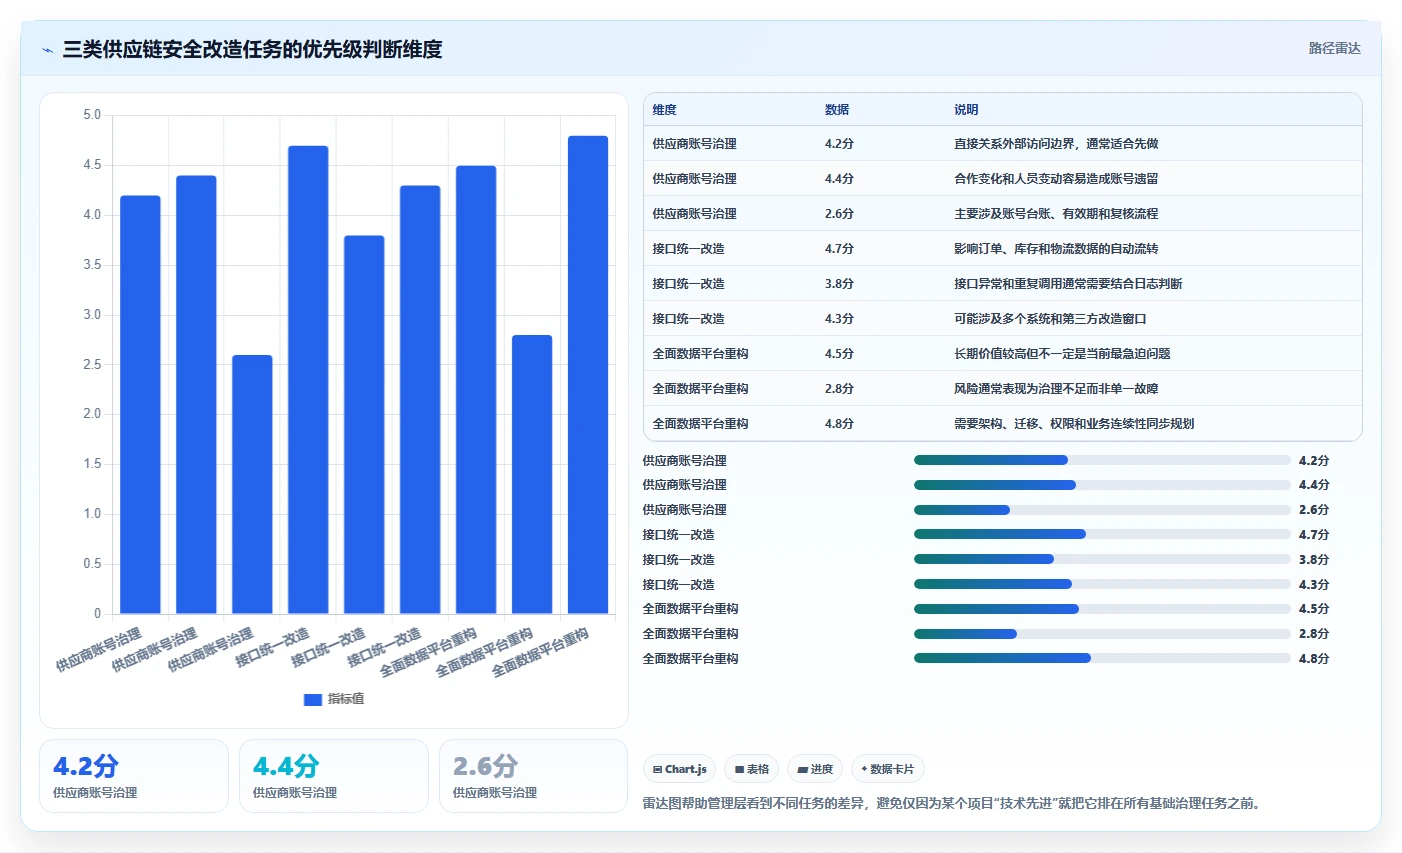Click table cell 接口异常和重复调用通常需要结合日志判断

pyautogui.click(x=1068, y=284)
